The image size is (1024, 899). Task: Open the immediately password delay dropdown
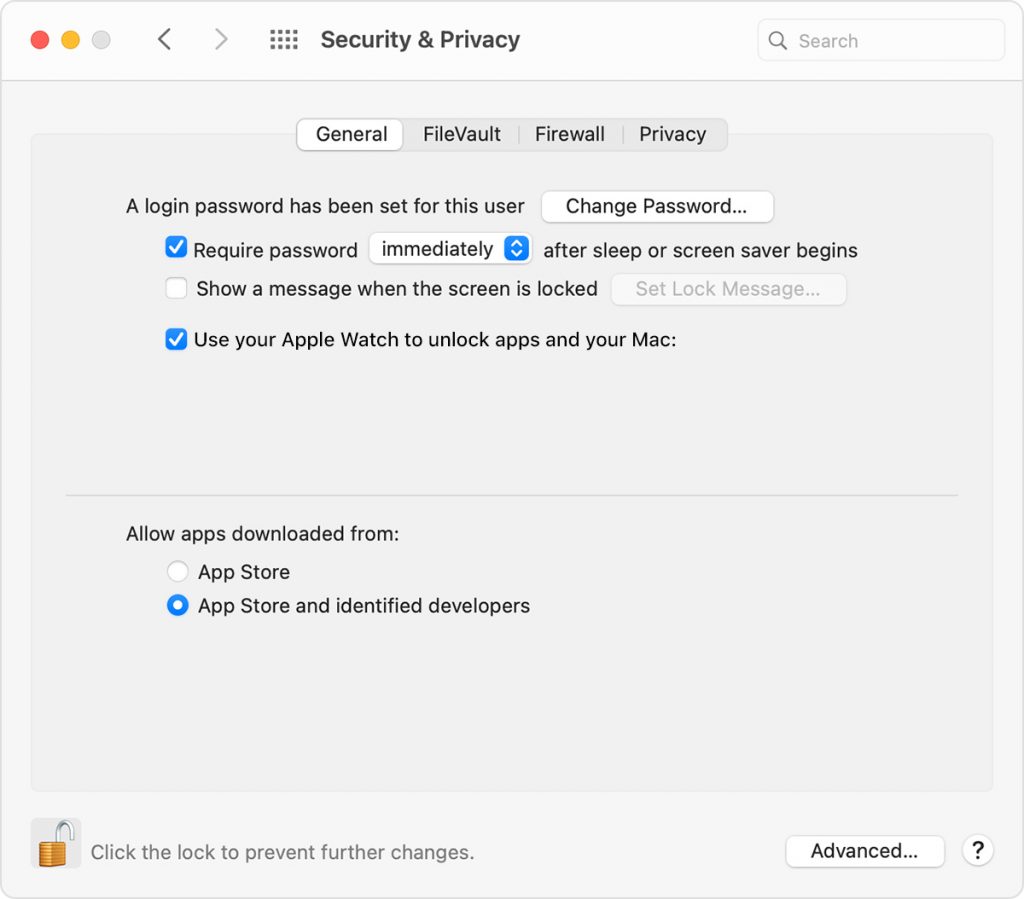click(x=449, y=249)
